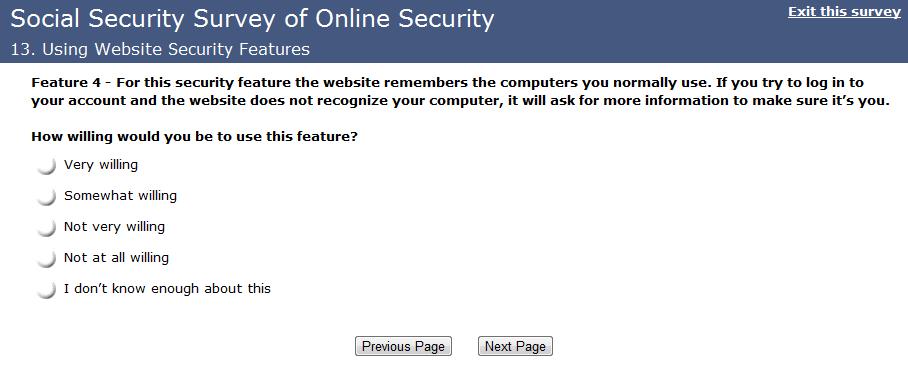Click the 'Not very willing' label text
Viewport: 908px width, 388px height.
(114, 226)
